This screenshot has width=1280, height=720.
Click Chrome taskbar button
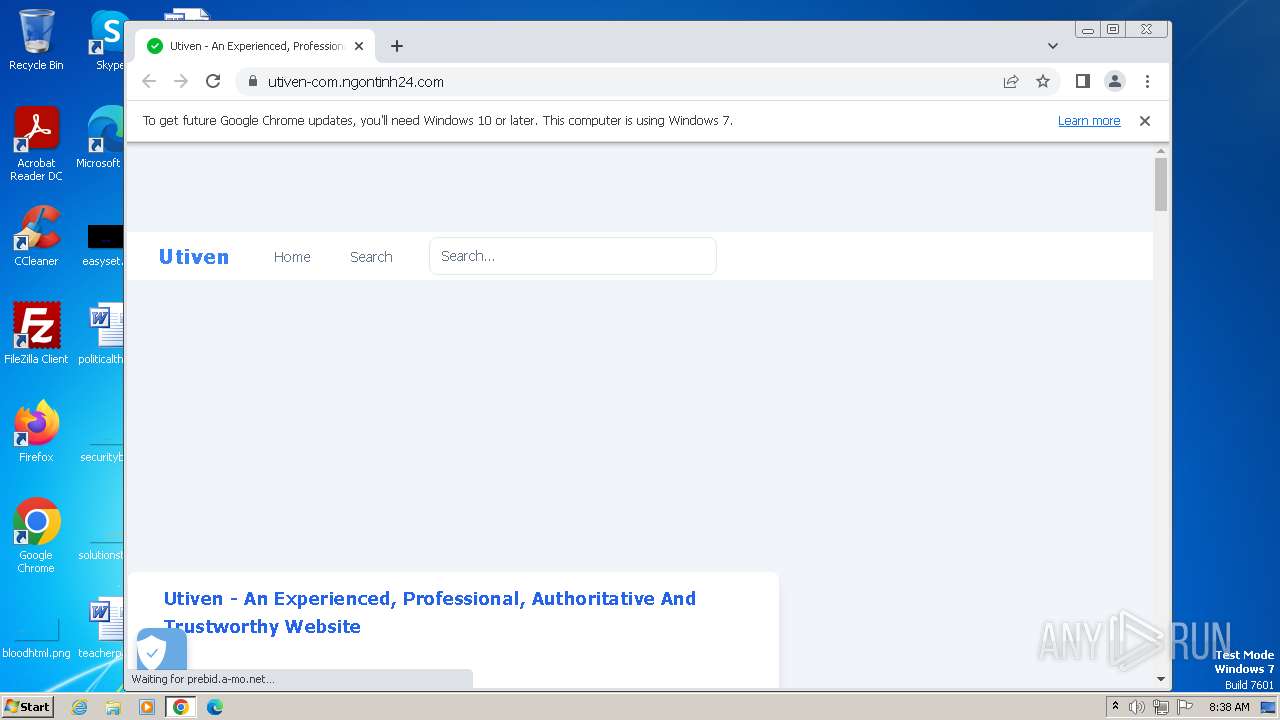tap(181, 707)
